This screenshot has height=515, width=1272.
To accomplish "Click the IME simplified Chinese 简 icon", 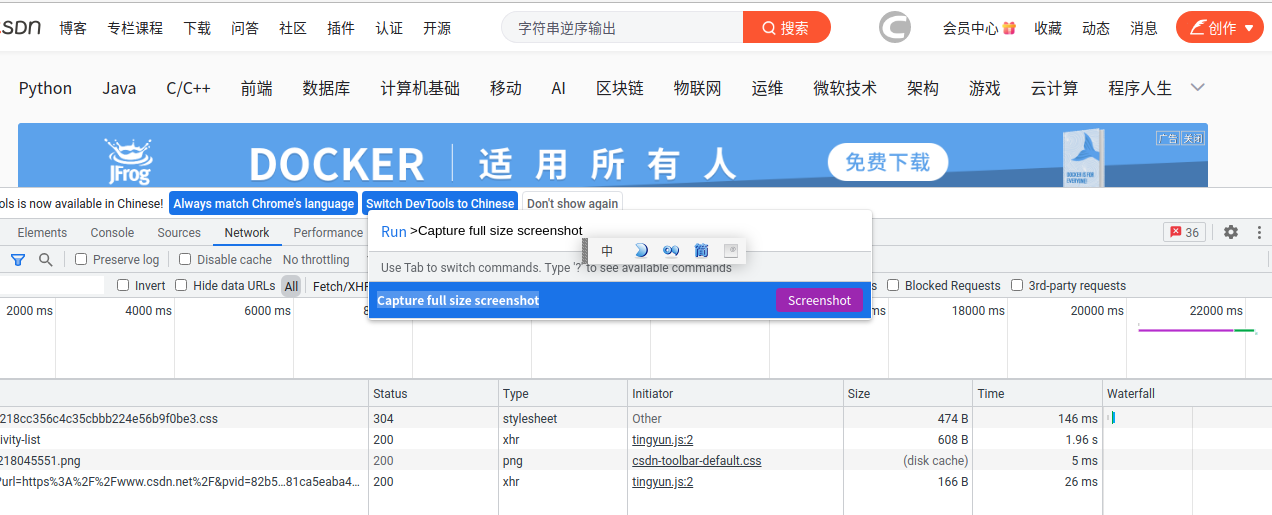I will pos(701,250).
